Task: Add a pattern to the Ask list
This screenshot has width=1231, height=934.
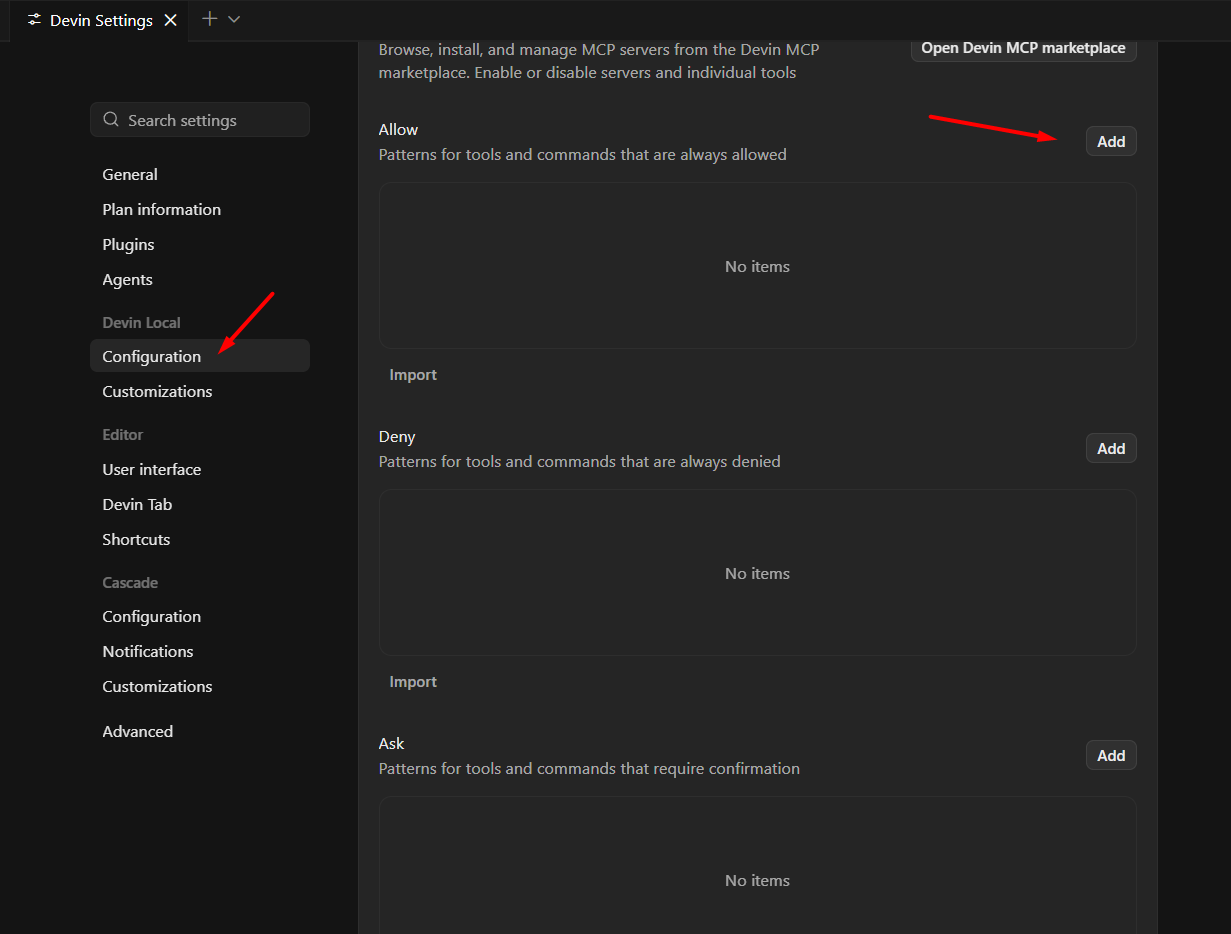Action: 1111,756
